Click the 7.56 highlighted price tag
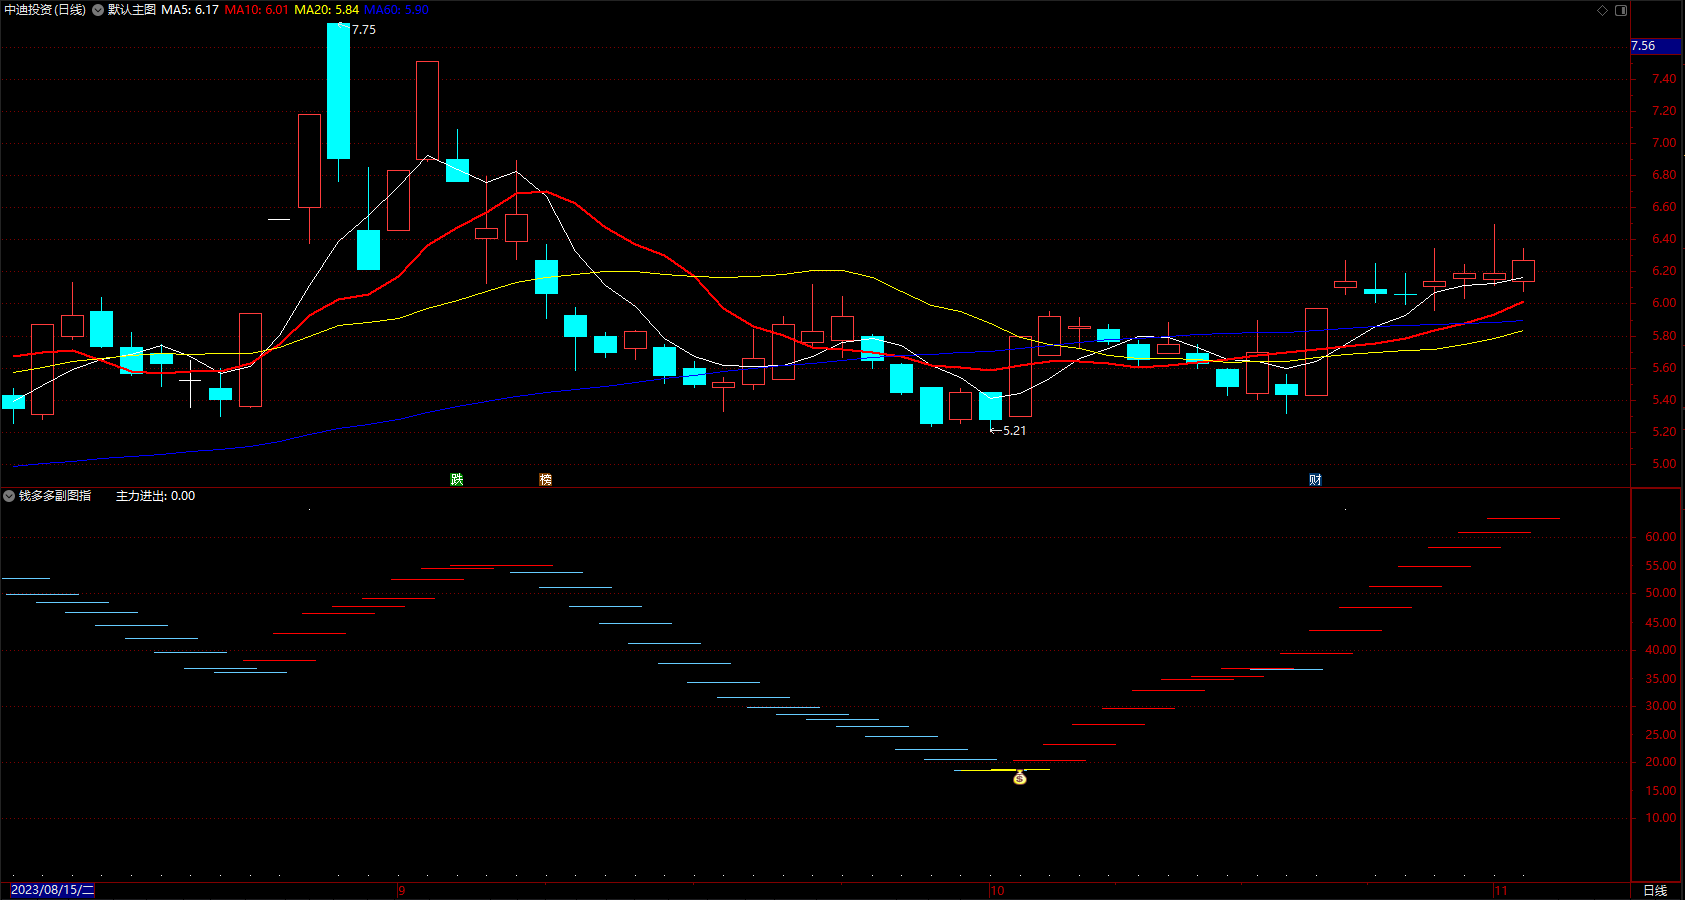The height and width of the screenshot is (900, 1685). tap(1655, 46)
